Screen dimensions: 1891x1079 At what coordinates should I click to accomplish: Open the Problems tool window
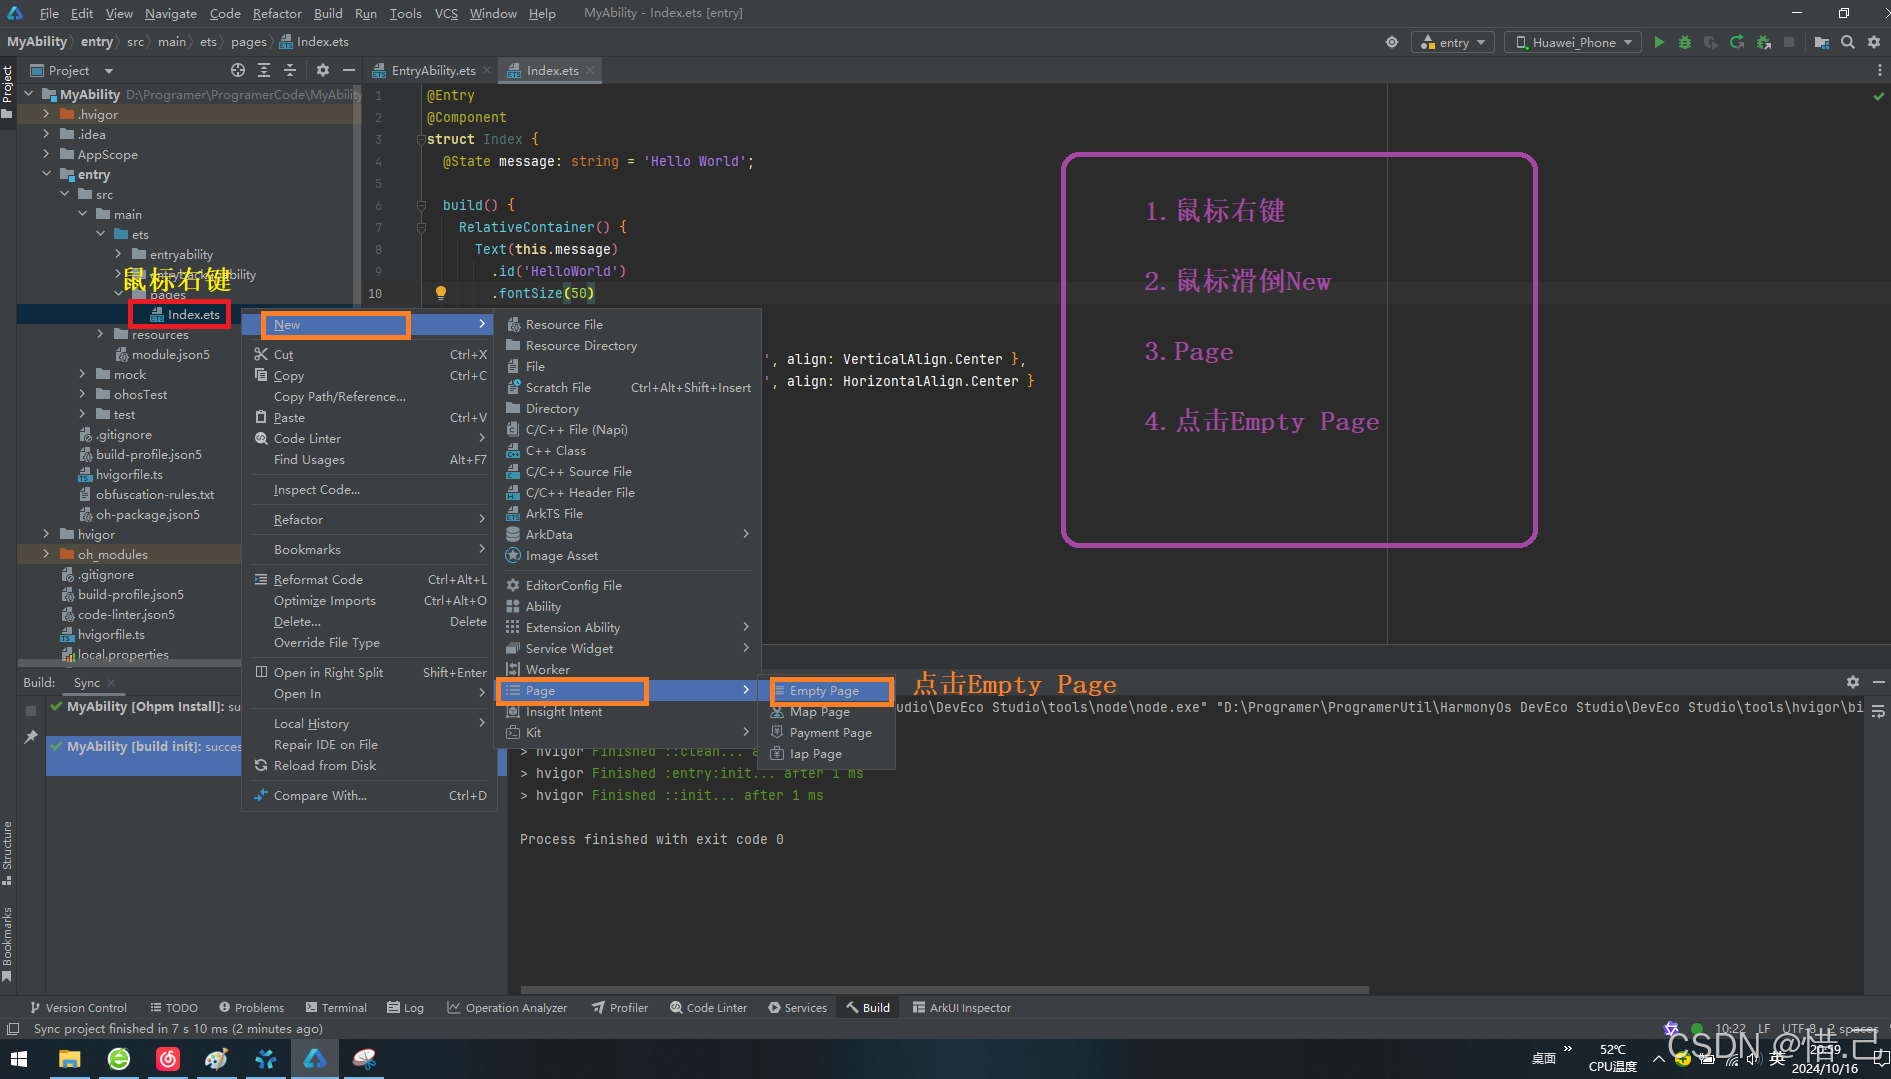point(252,1007)
